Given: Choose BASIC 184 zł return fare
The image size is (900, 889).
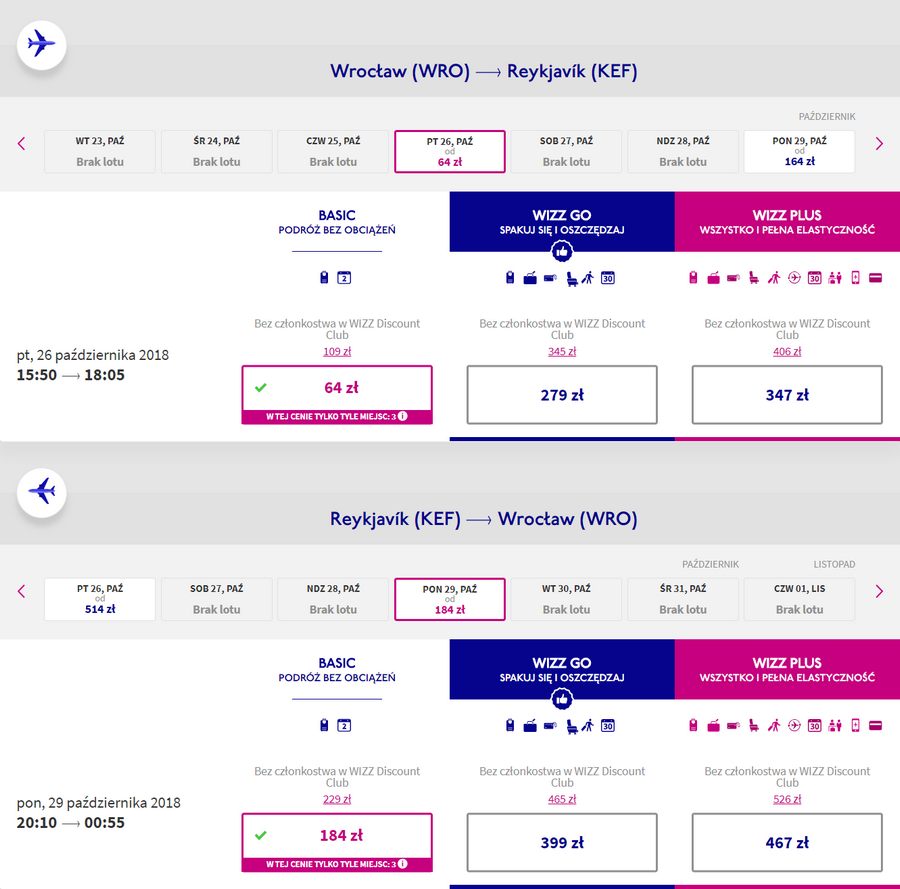Looking at the screenshot, I should pos(337,843).
